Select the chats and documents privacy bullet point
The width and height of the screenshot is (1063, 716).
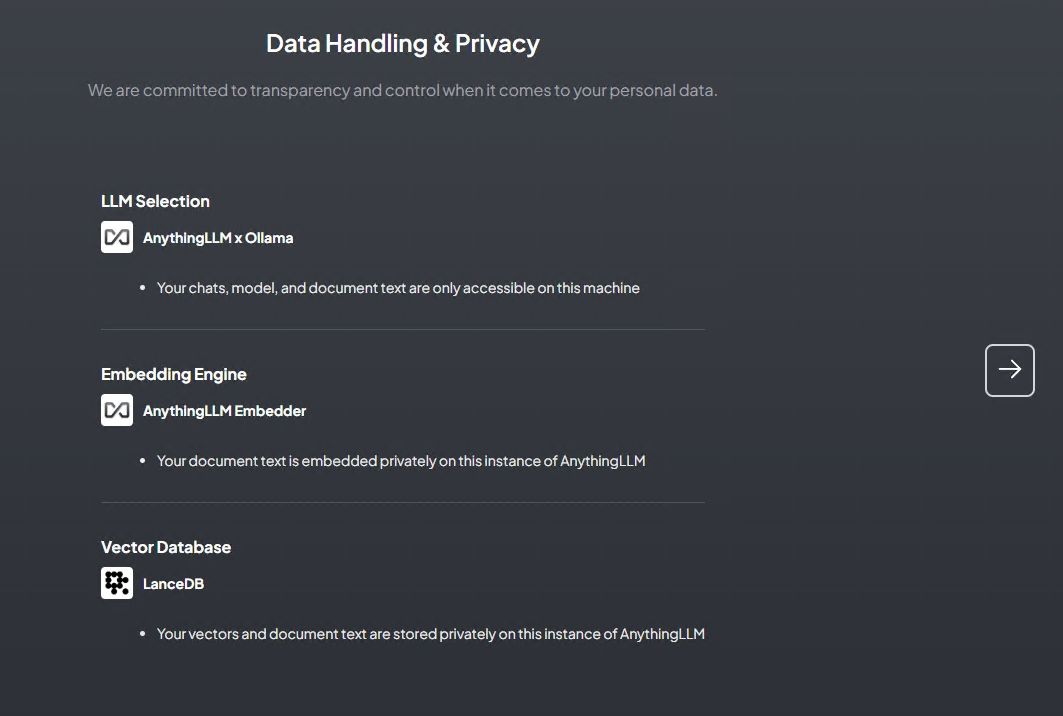click(398, 287)
